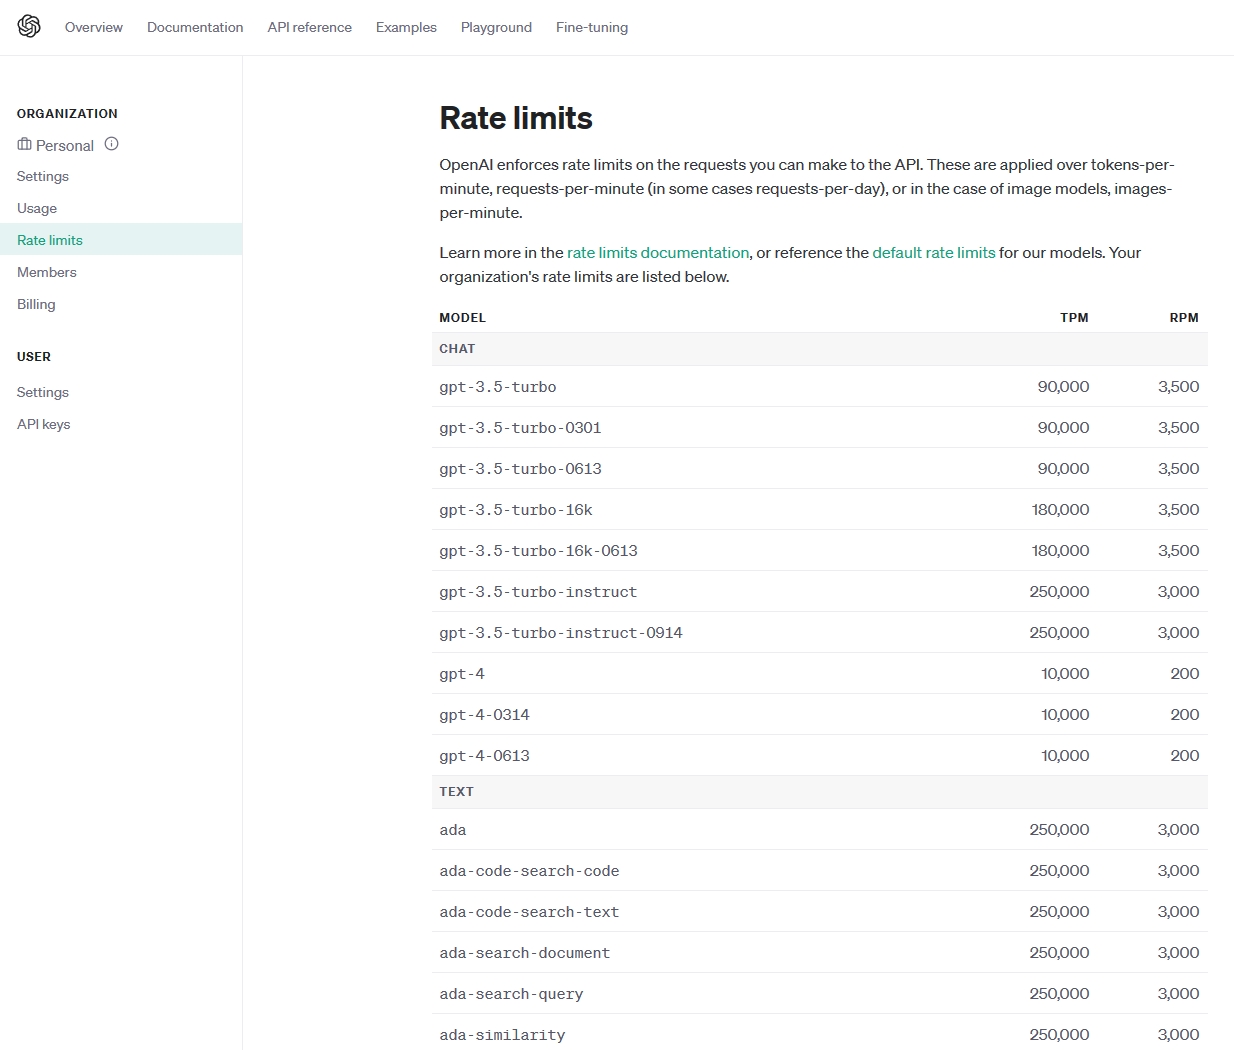This screenshot has width=1234, height=1050.
Task: Click the gpt-3.5-turbo-16k-0613 model name
Action: pos(538,551)
